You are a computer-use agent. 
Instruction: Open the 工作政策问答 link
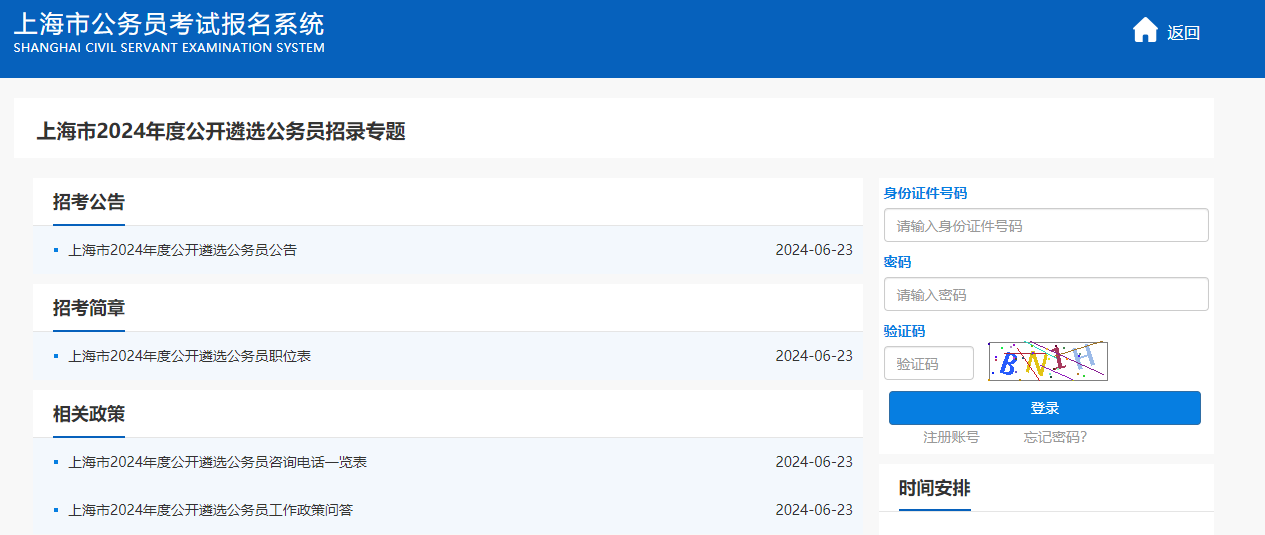[210, 510]
